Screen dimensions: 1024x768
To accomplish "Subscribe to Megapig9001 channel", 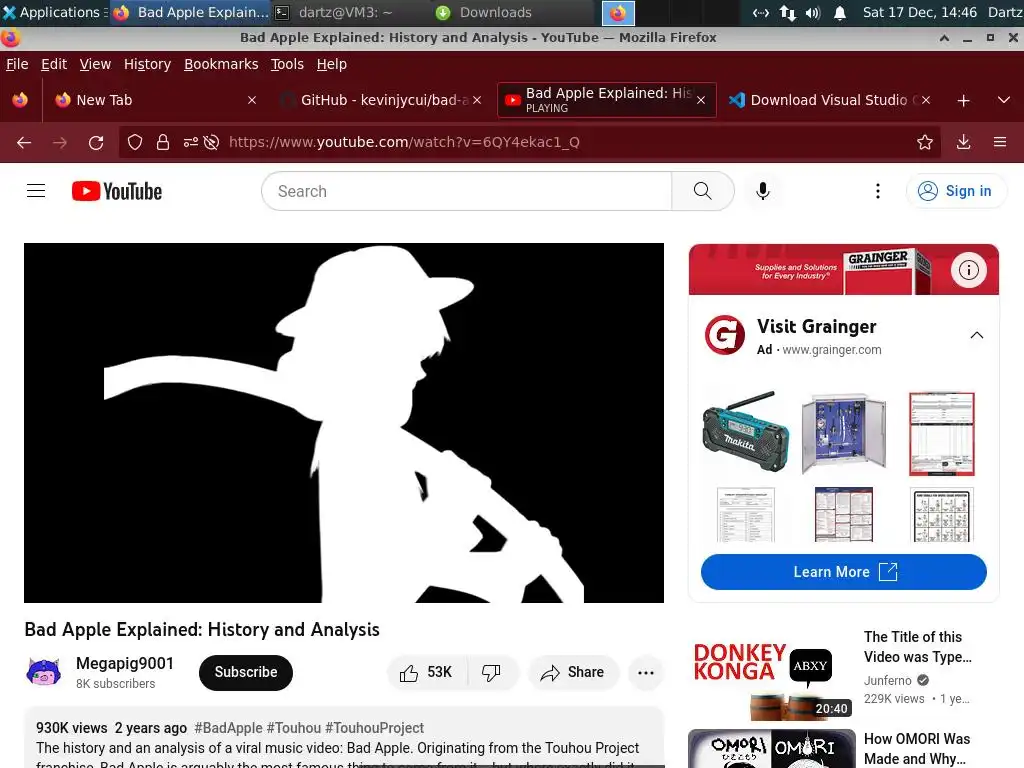I will coord(246,673).
